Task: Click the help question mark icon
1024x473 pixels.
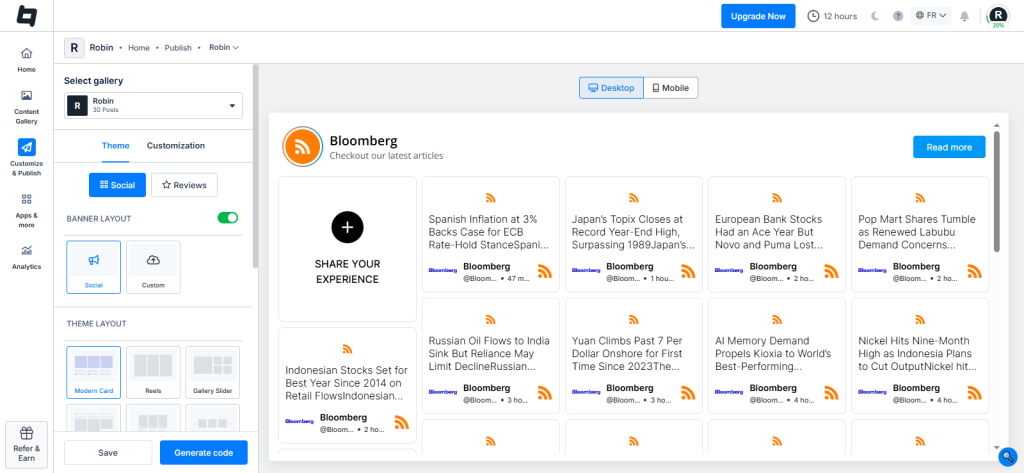Action: click(x=897, y=16)
